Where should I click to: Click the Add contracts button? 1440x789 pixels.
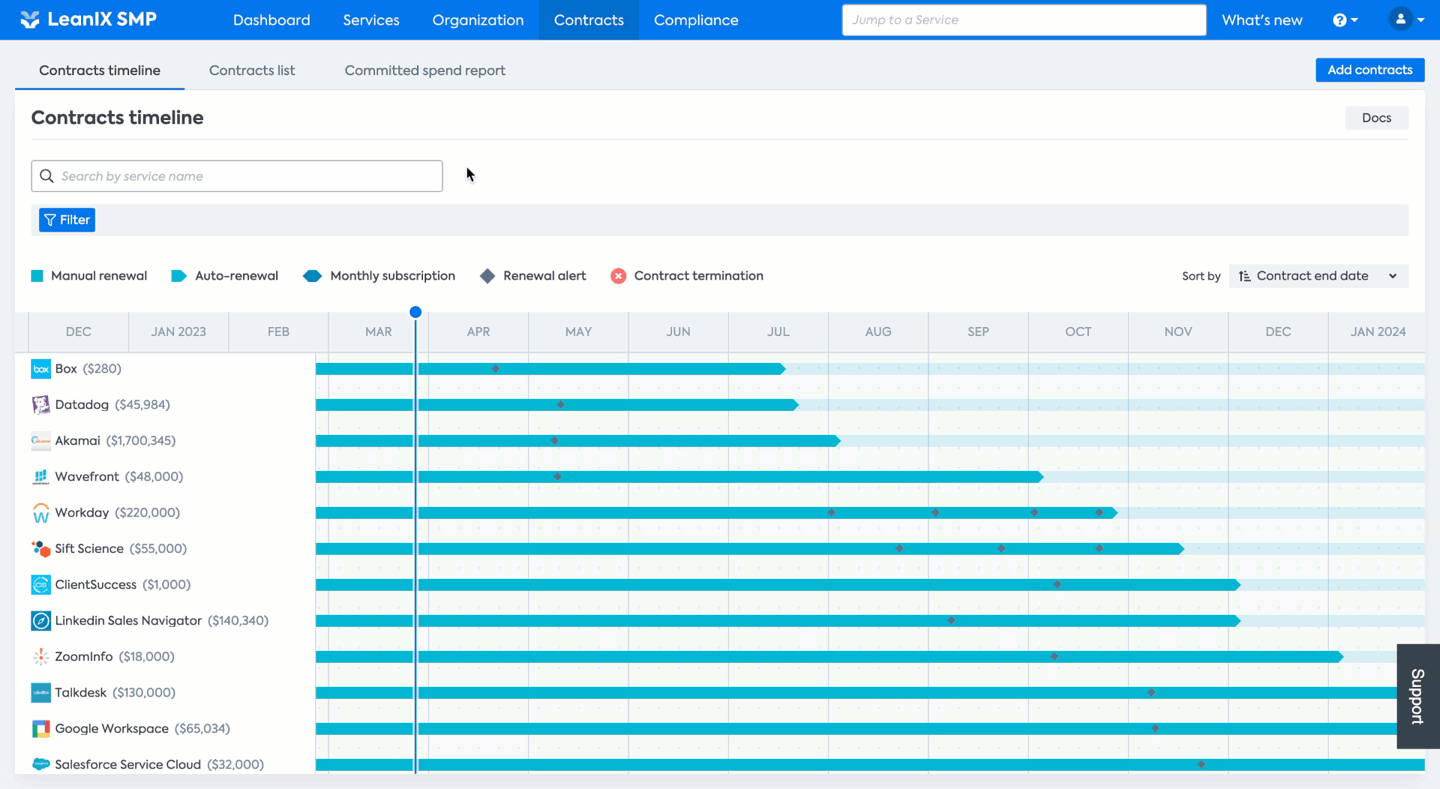click(1370, 70)
